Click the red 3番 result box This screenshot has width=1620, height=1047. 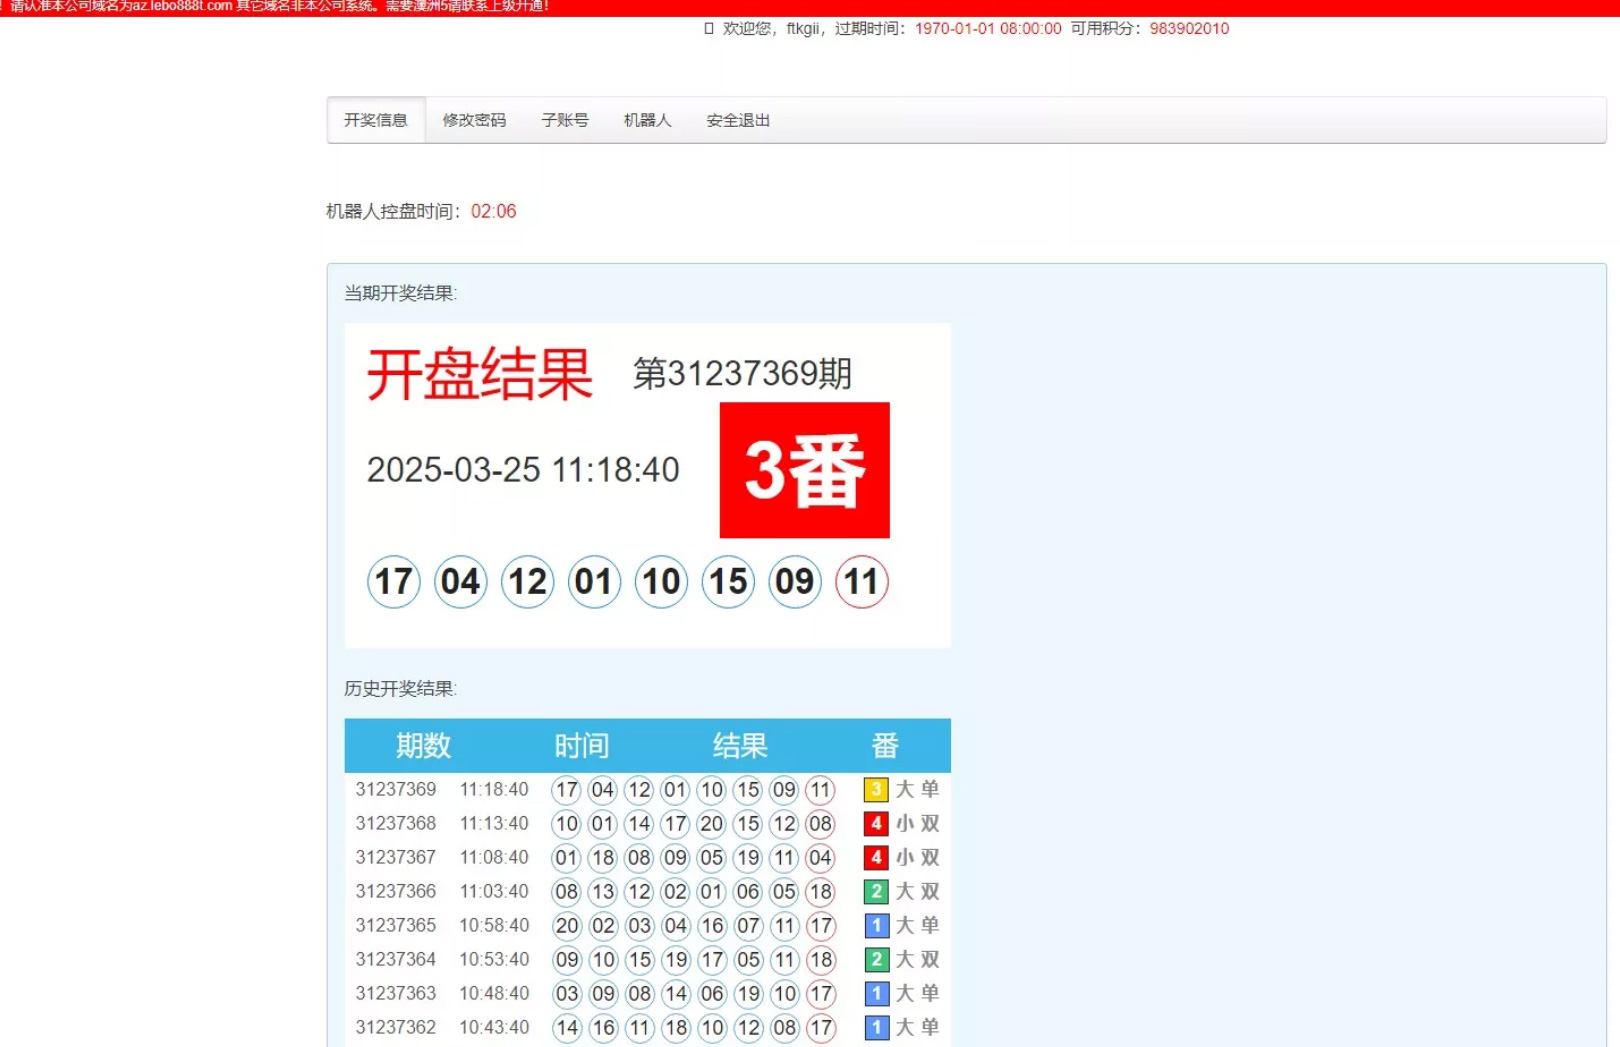coord(804,470)
